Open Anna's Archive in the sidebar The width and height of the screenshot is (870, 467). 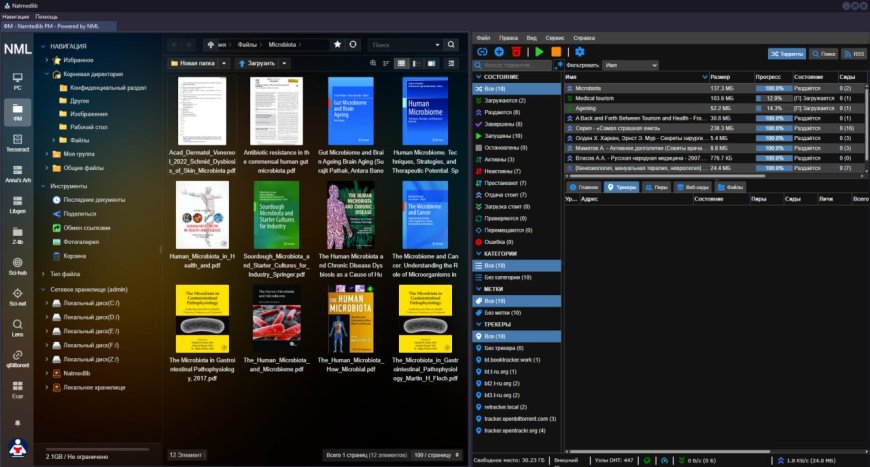point(18,174)
